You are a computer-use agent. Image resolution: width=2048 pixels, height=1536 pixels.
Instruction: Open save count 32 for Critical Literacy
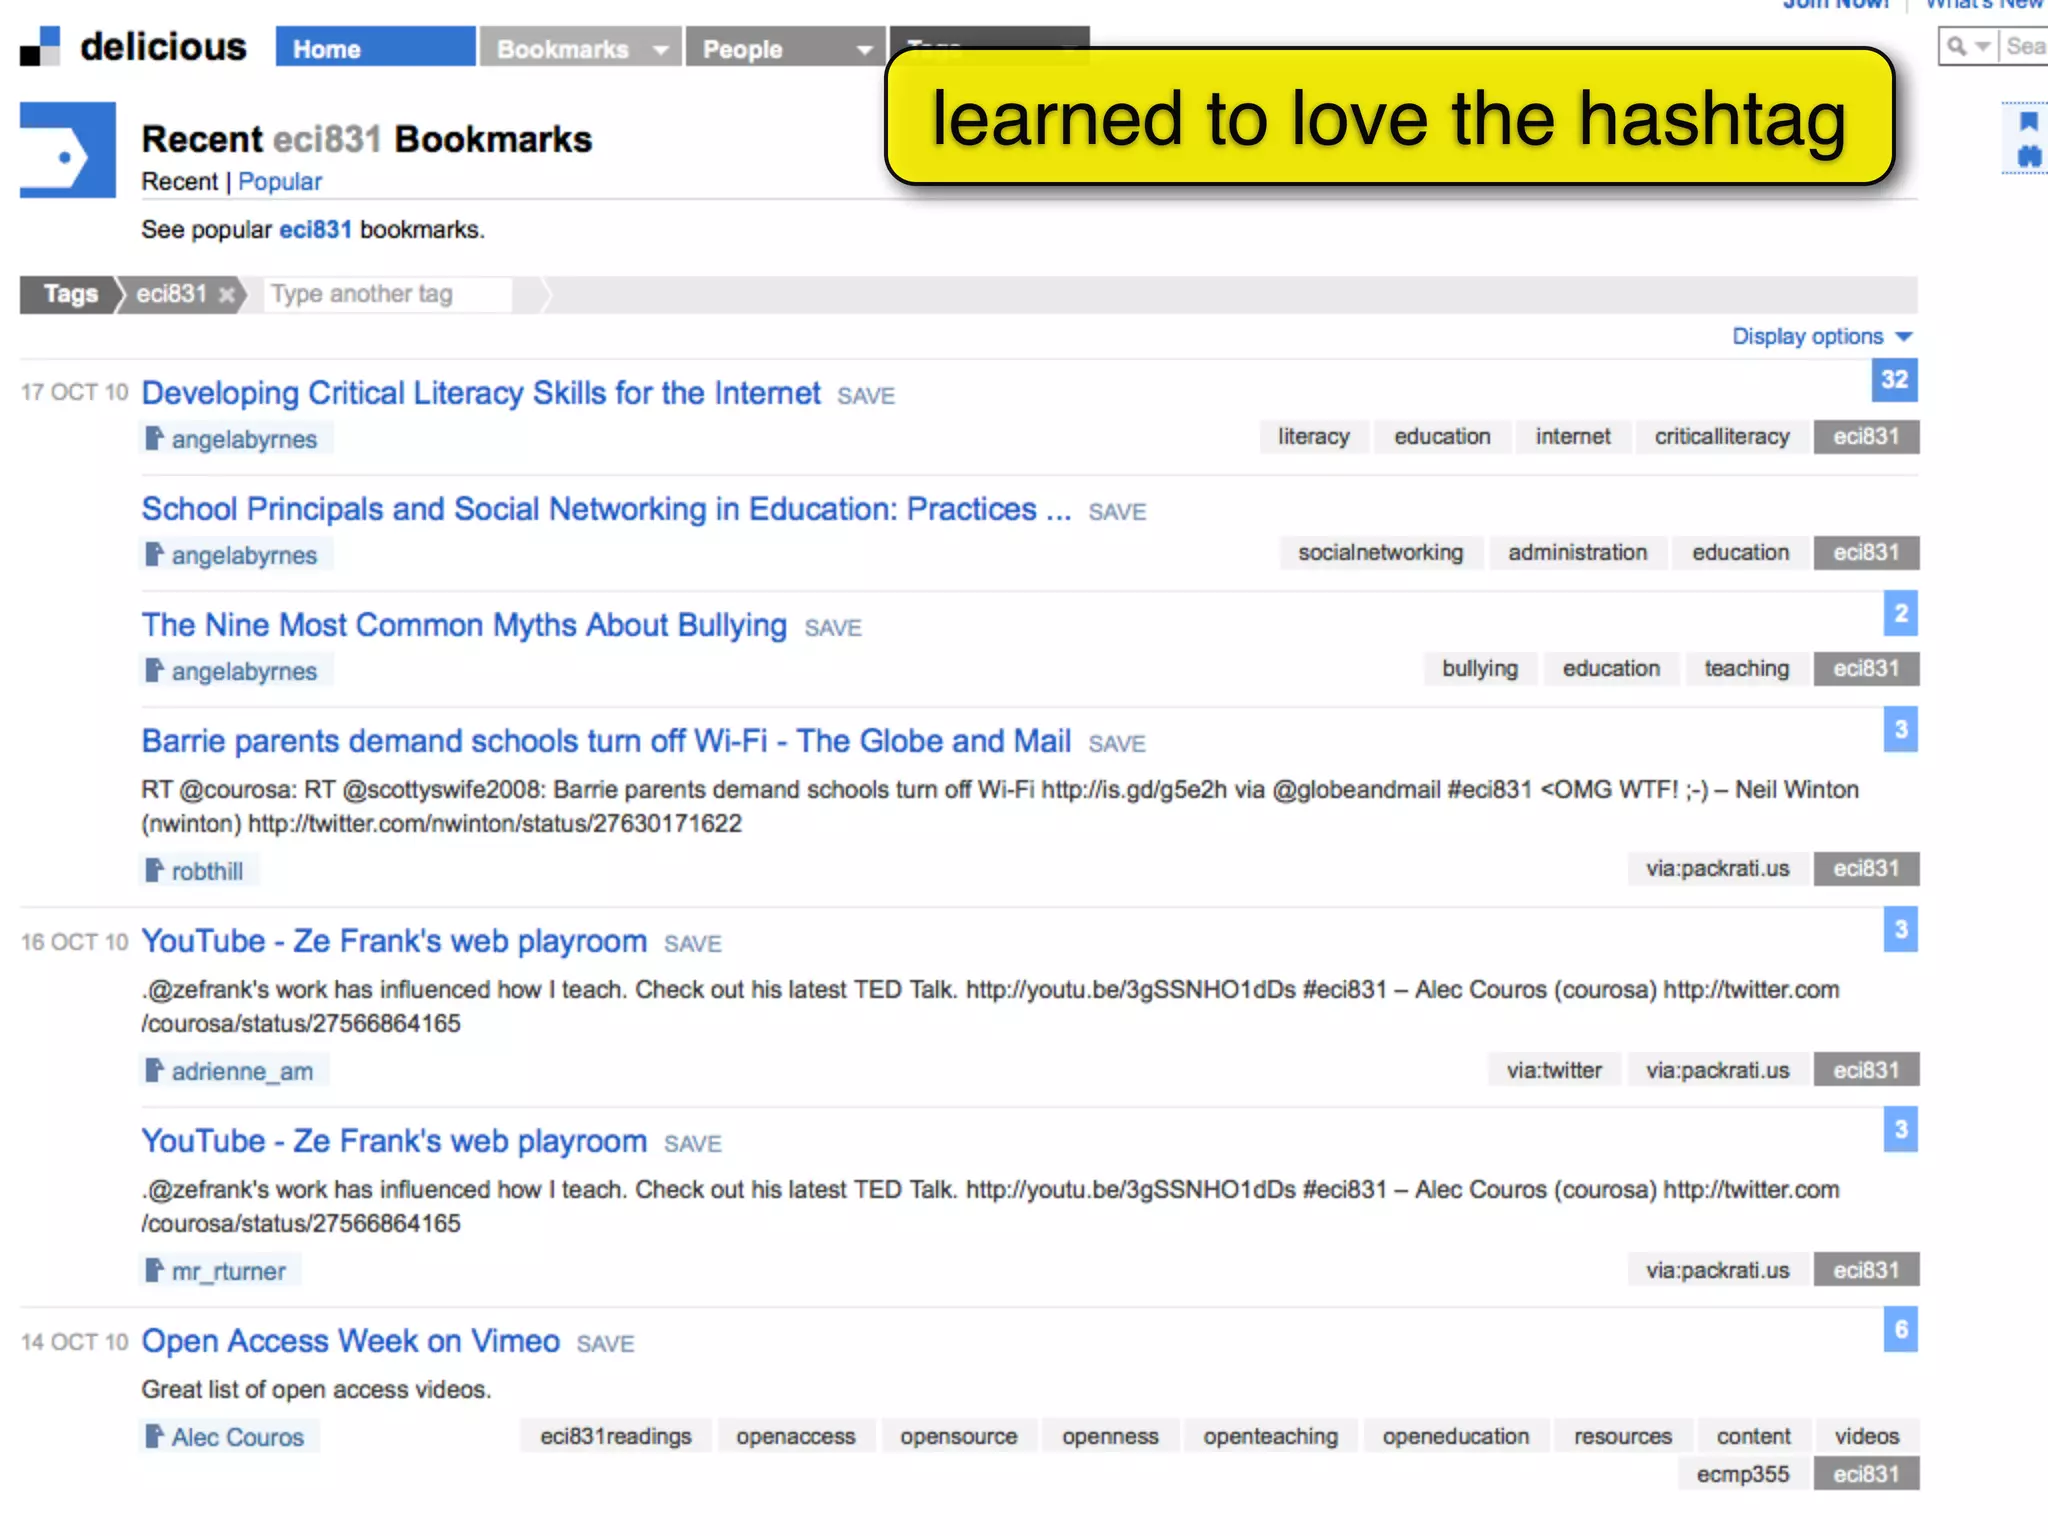click(x=1894, y=380)
